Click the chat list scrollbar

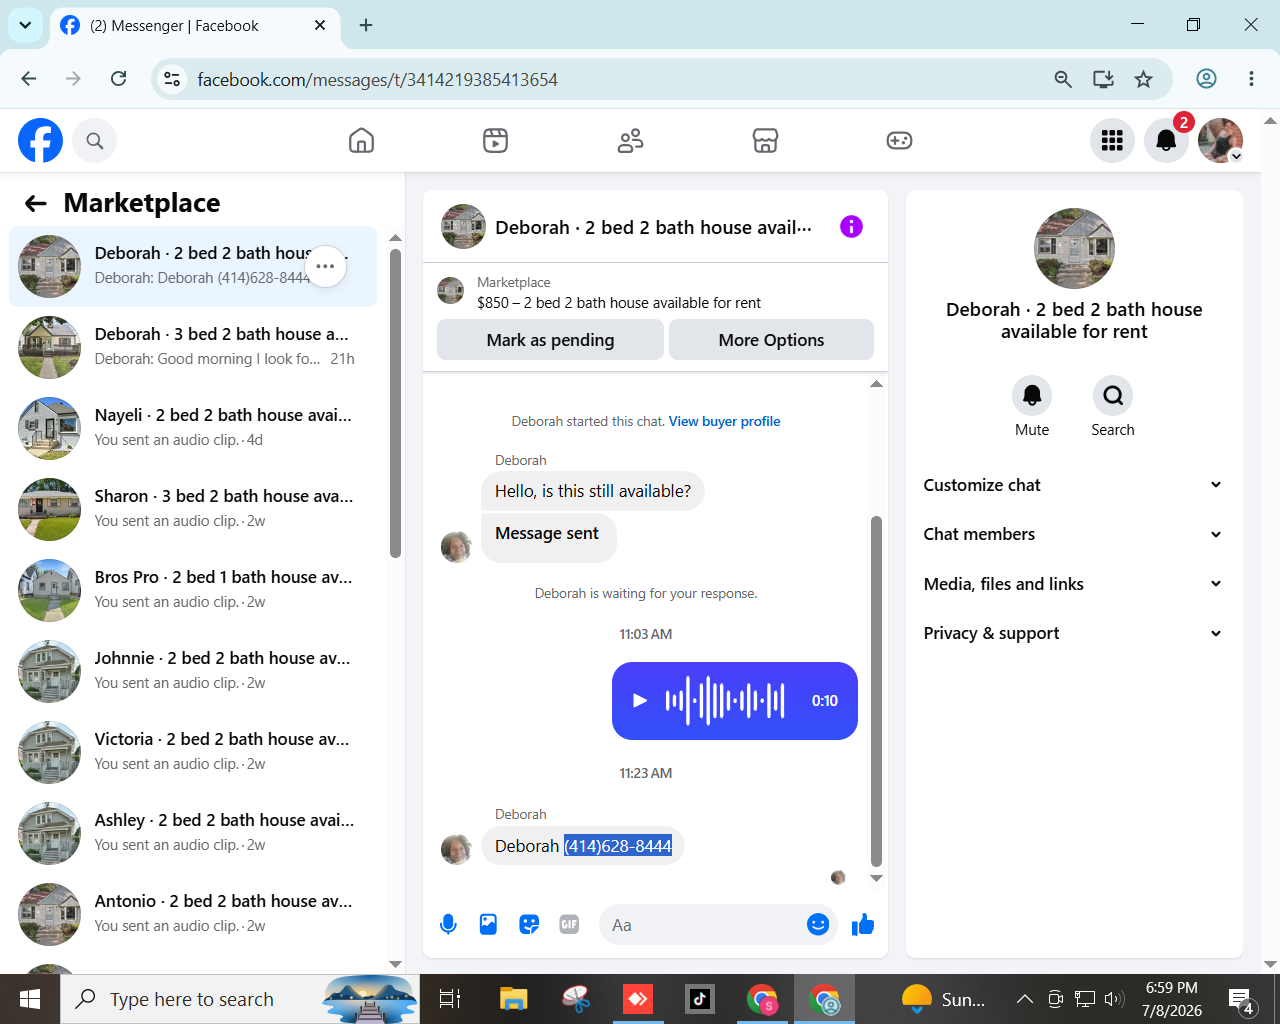(x=395, y=403)
